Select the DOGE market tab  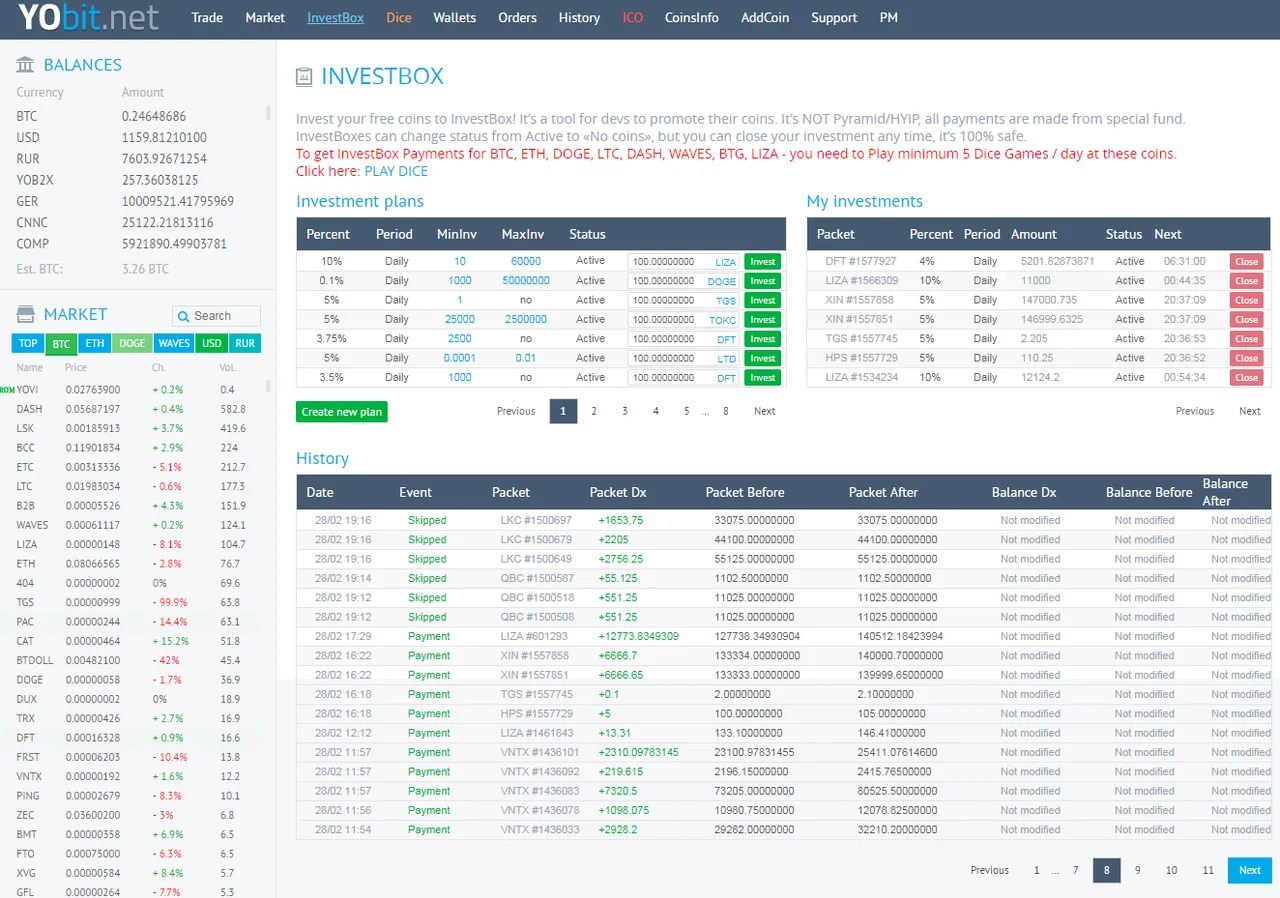pyautogui.click(x=132, y=343)
